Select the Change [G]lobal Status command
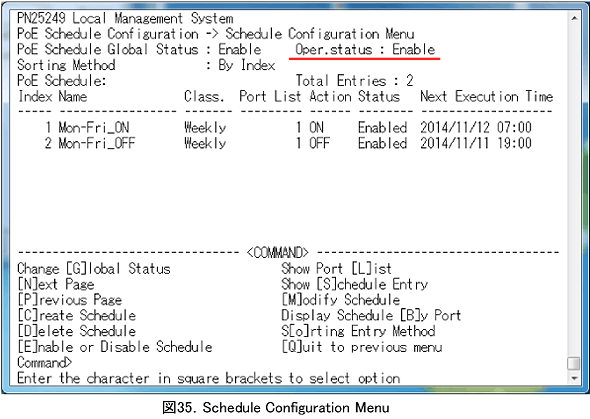 pos(94,269)
